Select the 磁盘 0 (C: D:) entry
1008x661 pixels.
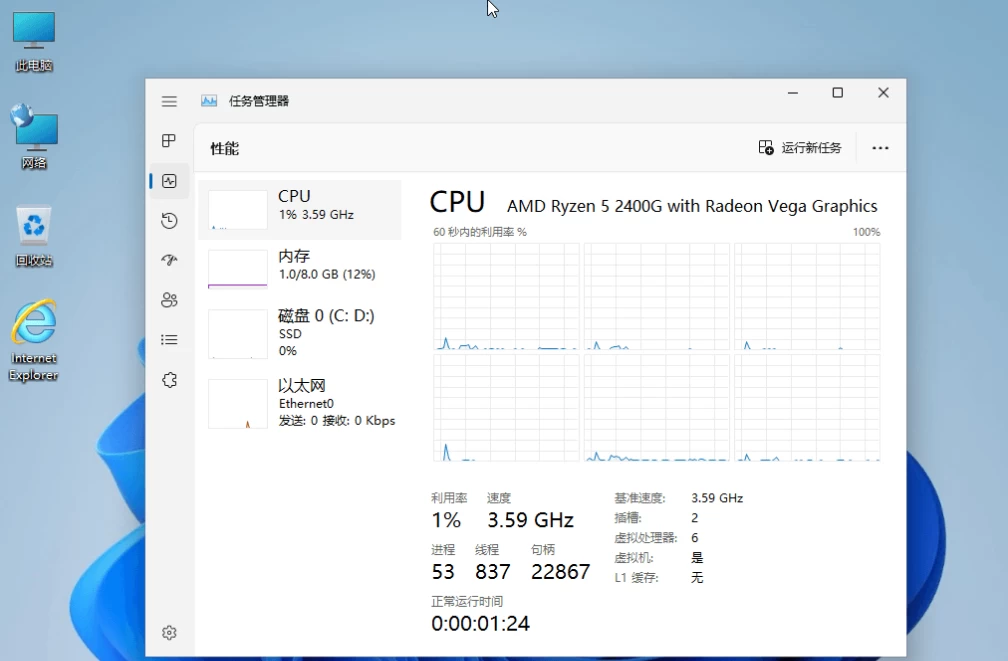[300, 332]
